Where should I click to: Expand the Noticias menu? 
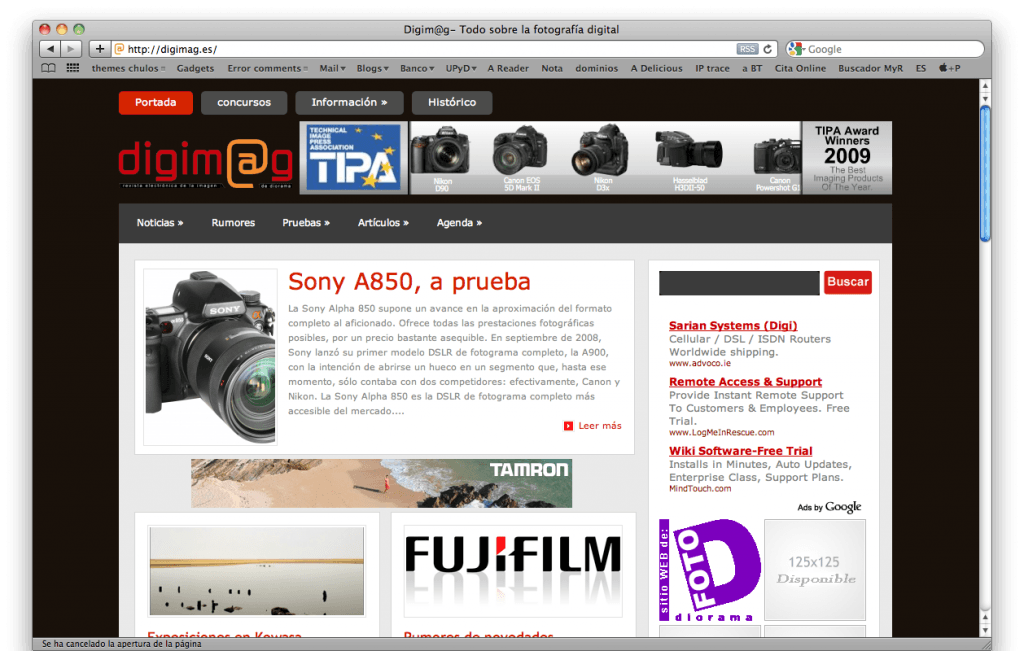(x=160, y=223)
